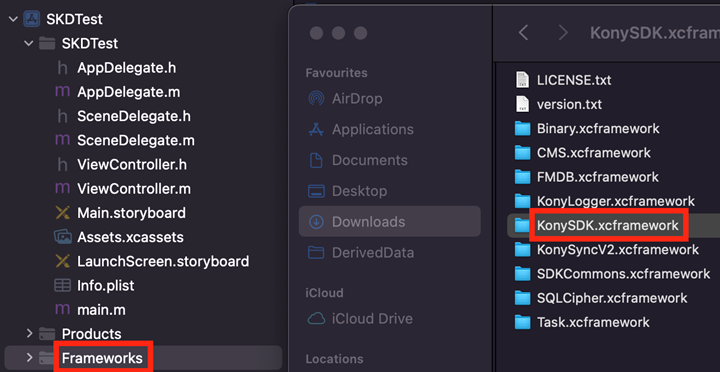Click the Desktop icon in Finder sidebar
The height and width of the screenshot is (372, 720).
pos(315,191)
